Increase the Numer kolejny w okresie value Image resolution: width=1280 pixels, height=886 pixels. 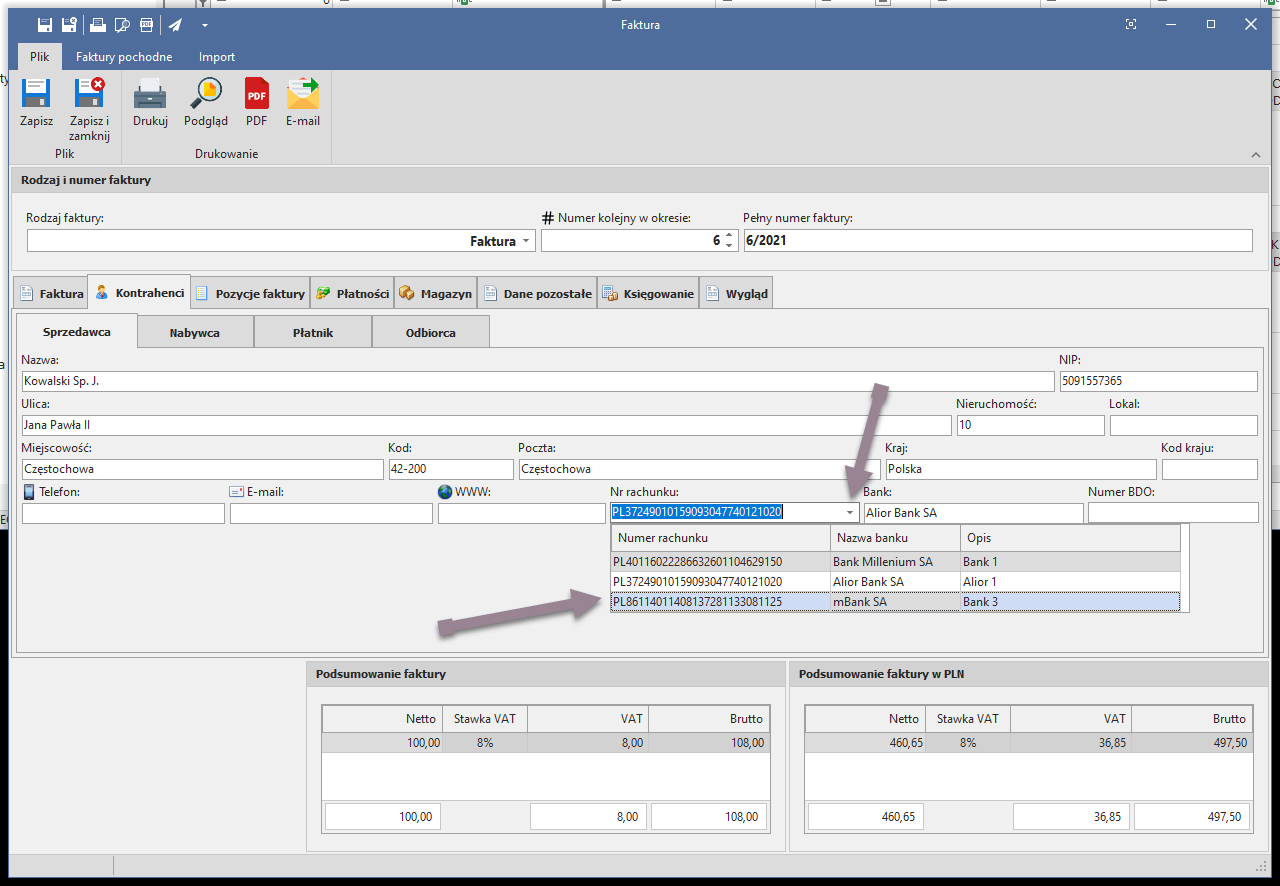click(729, 236)
